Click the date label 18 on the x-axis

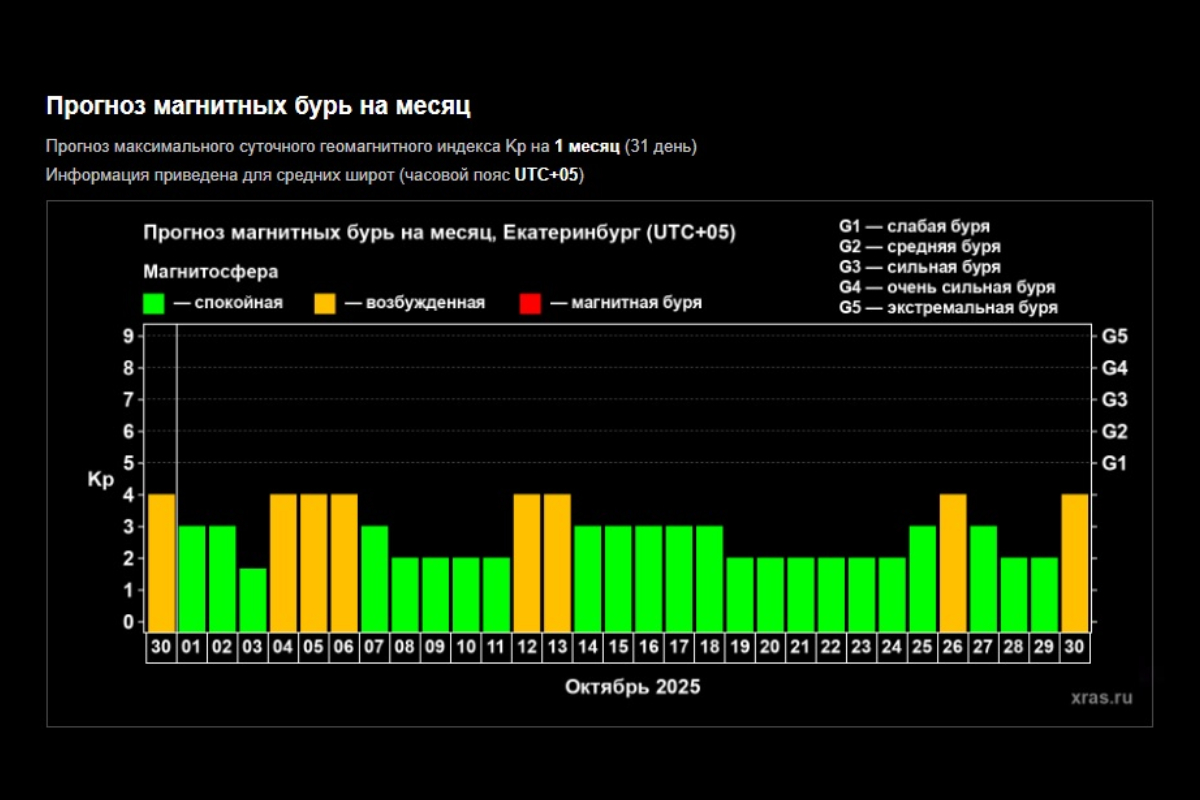point(709,647)
